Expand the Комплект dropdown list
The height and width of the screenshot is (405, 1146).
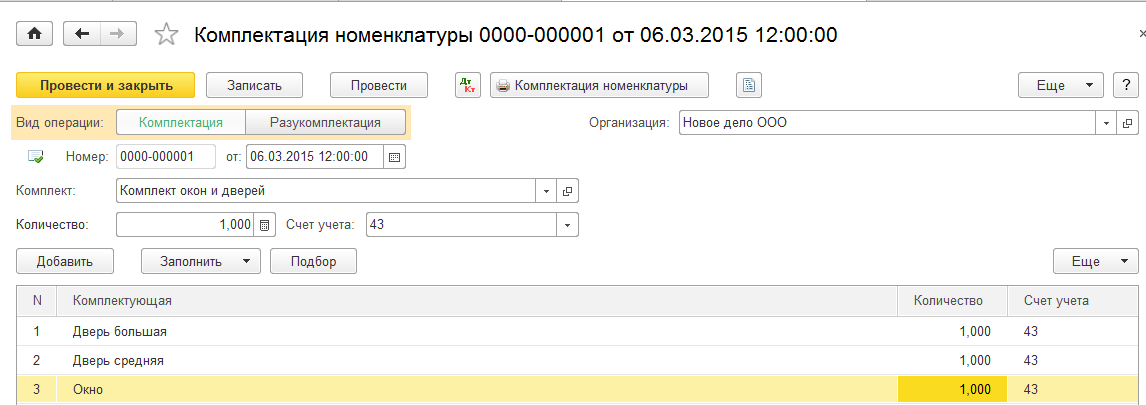(546, 190)
